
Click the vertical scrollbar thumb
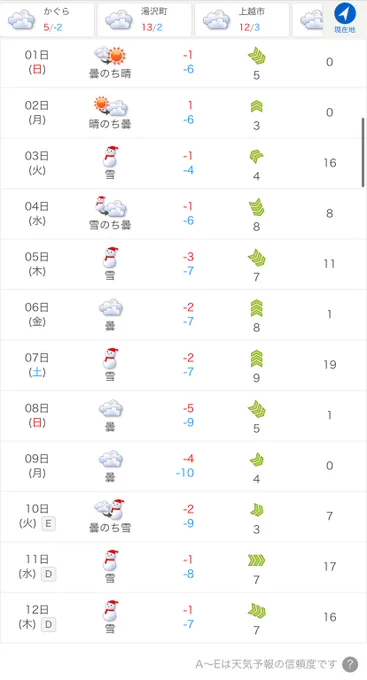coord(363,152)
